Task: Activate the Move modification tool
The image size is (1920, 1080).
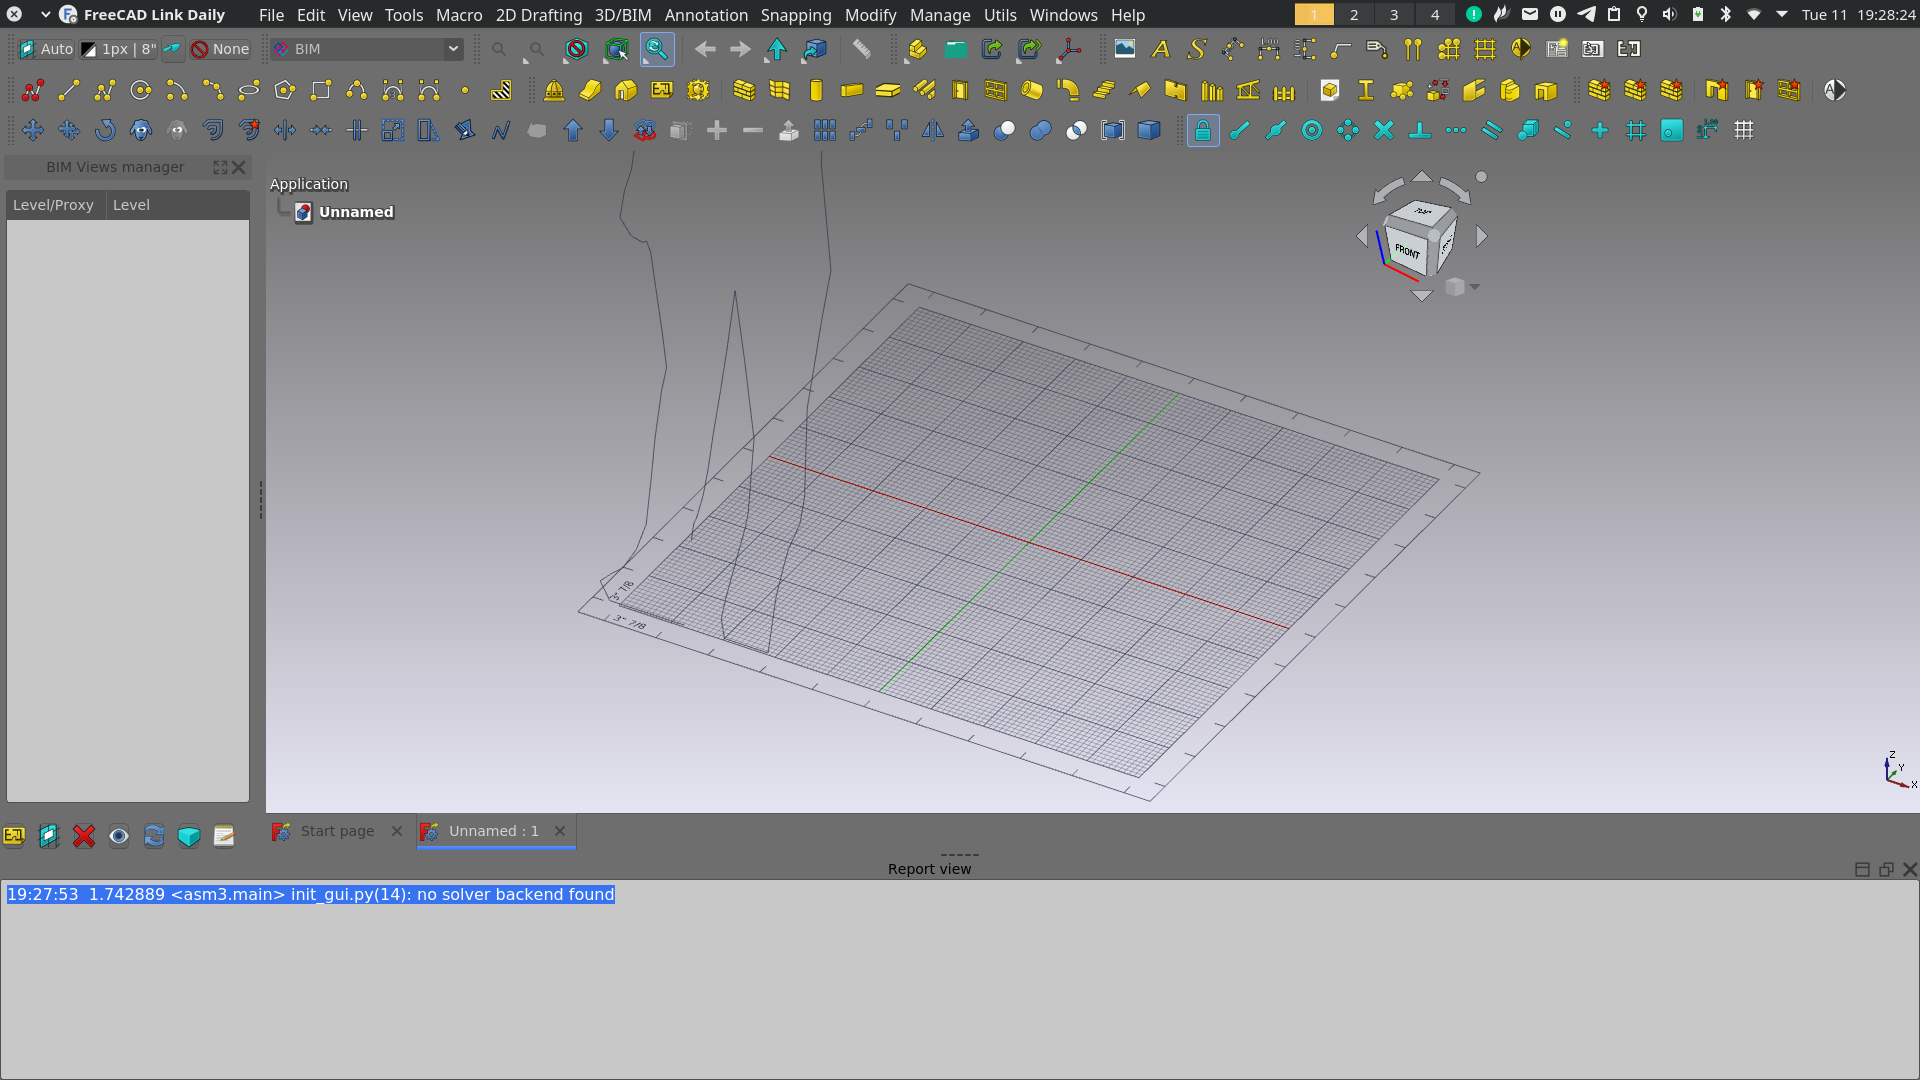Action: click(x=32, y=130)
